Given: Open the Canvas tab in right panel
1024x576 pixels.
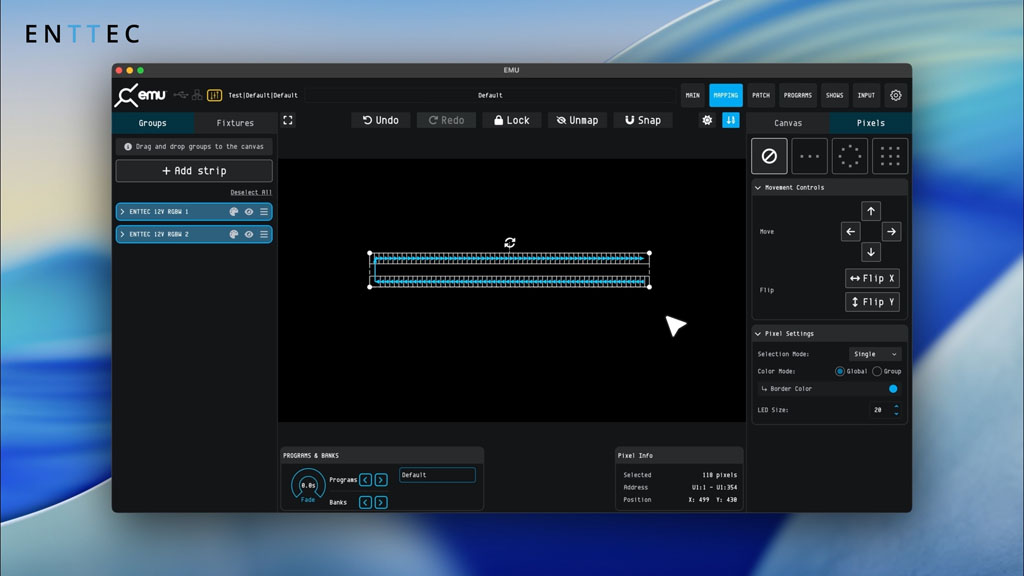Looking at the screenshot, I should click(x=788, y=123).
